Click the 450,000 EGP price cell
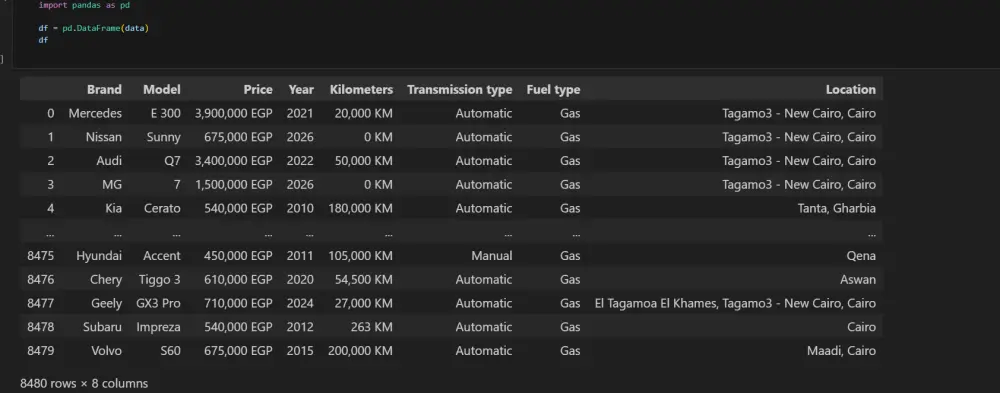The image size is (1000, 393). point(238,256)
